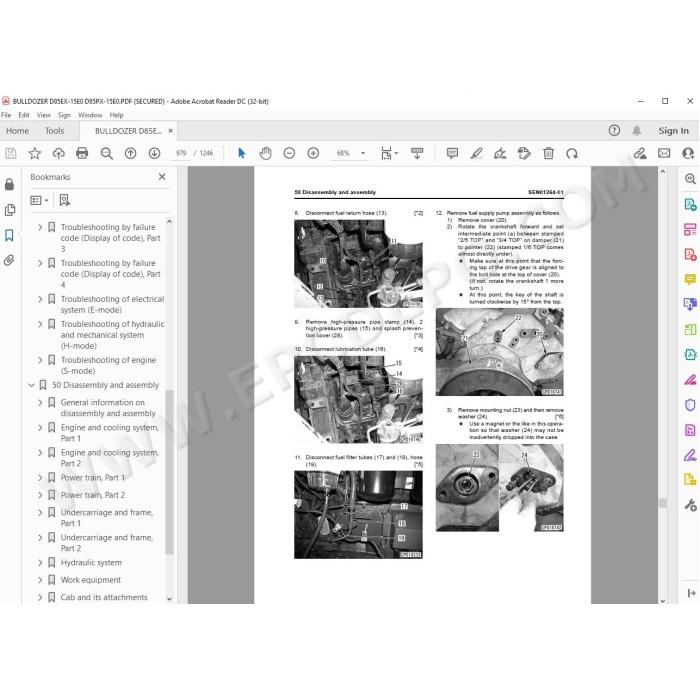The height and width of the screenshot is (700, 700).
Task: Click the read mode scrolling icon
Action: (x=417, y=154)
